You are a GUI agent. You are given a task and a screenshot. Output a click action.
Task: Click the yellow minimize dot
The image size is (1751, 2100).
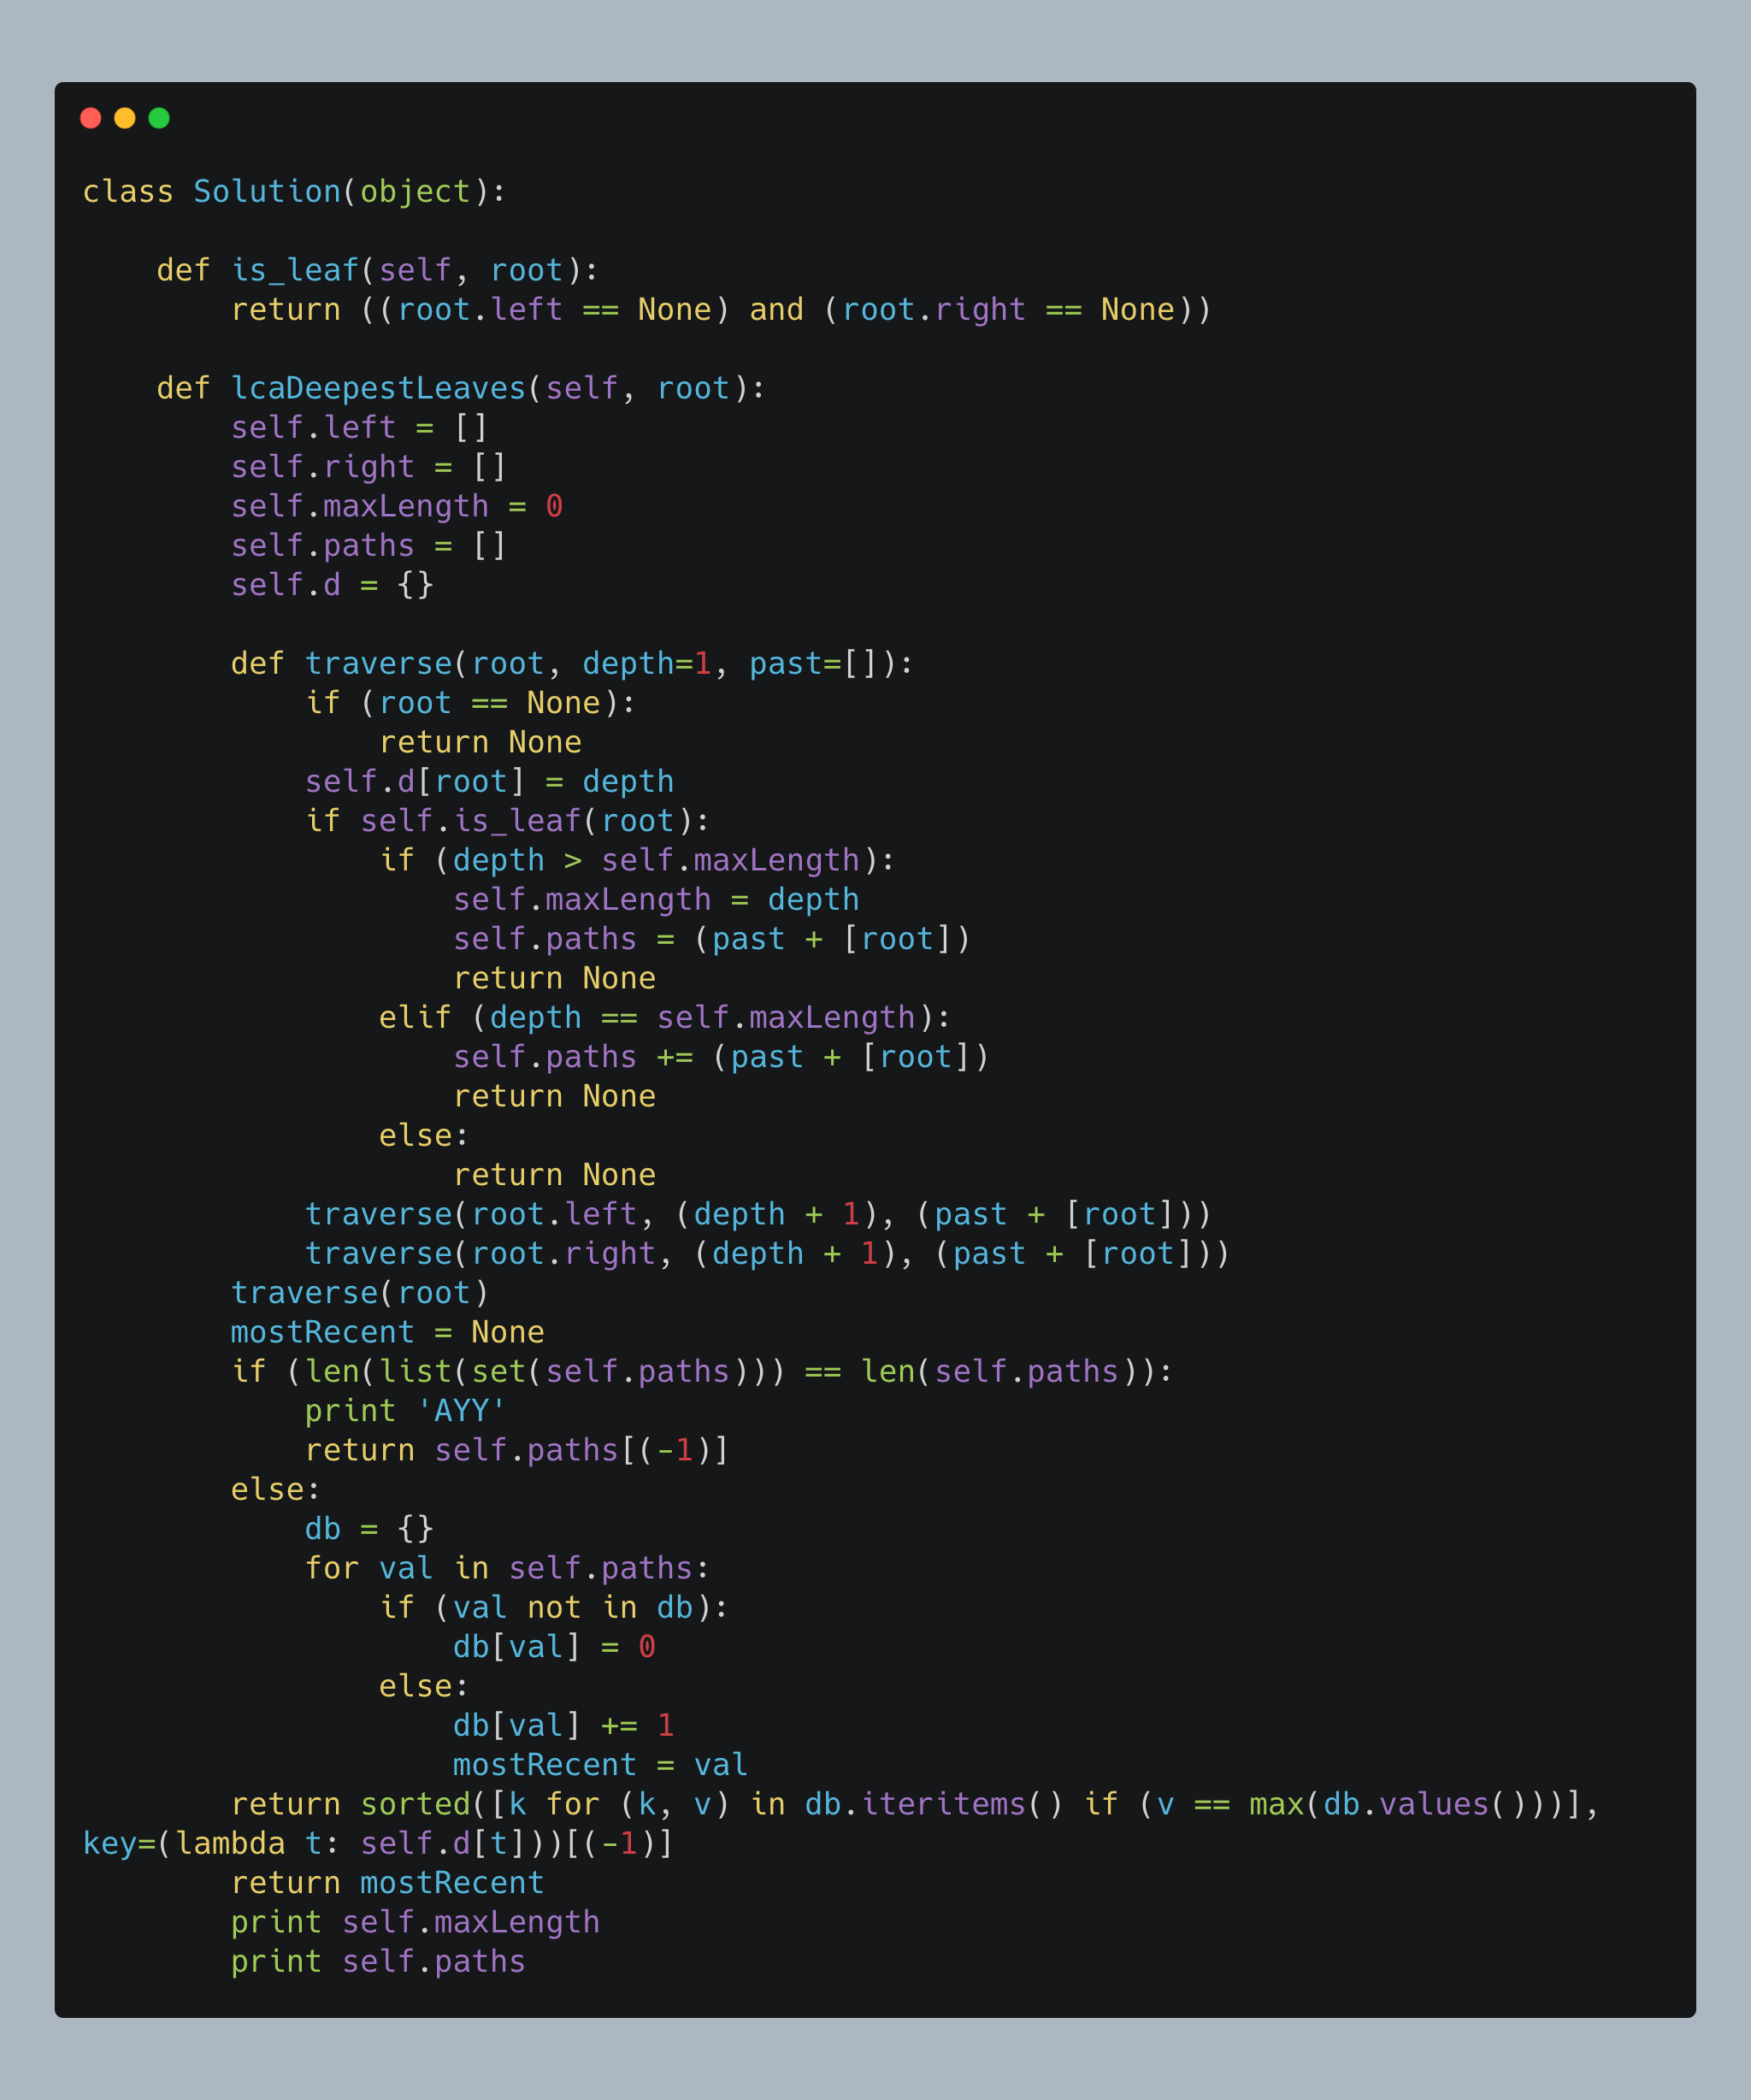(x=125, y=118)
